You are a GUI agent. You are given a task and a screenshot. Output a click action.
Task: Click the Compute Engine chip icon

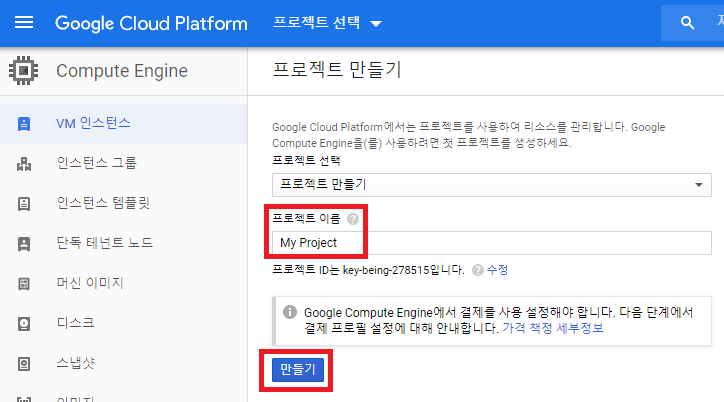click(23, 71)
